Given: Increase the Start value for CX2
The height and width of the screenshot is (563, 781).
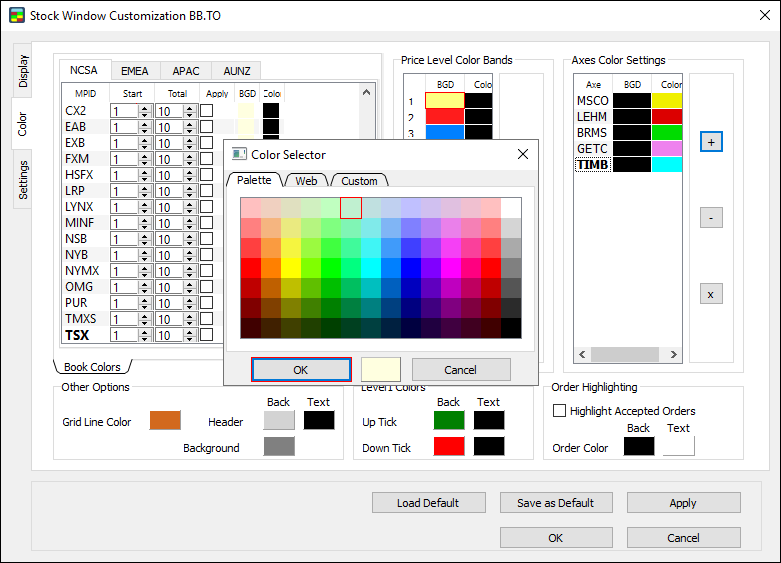Looking at the screenshot, I should 144,108.
